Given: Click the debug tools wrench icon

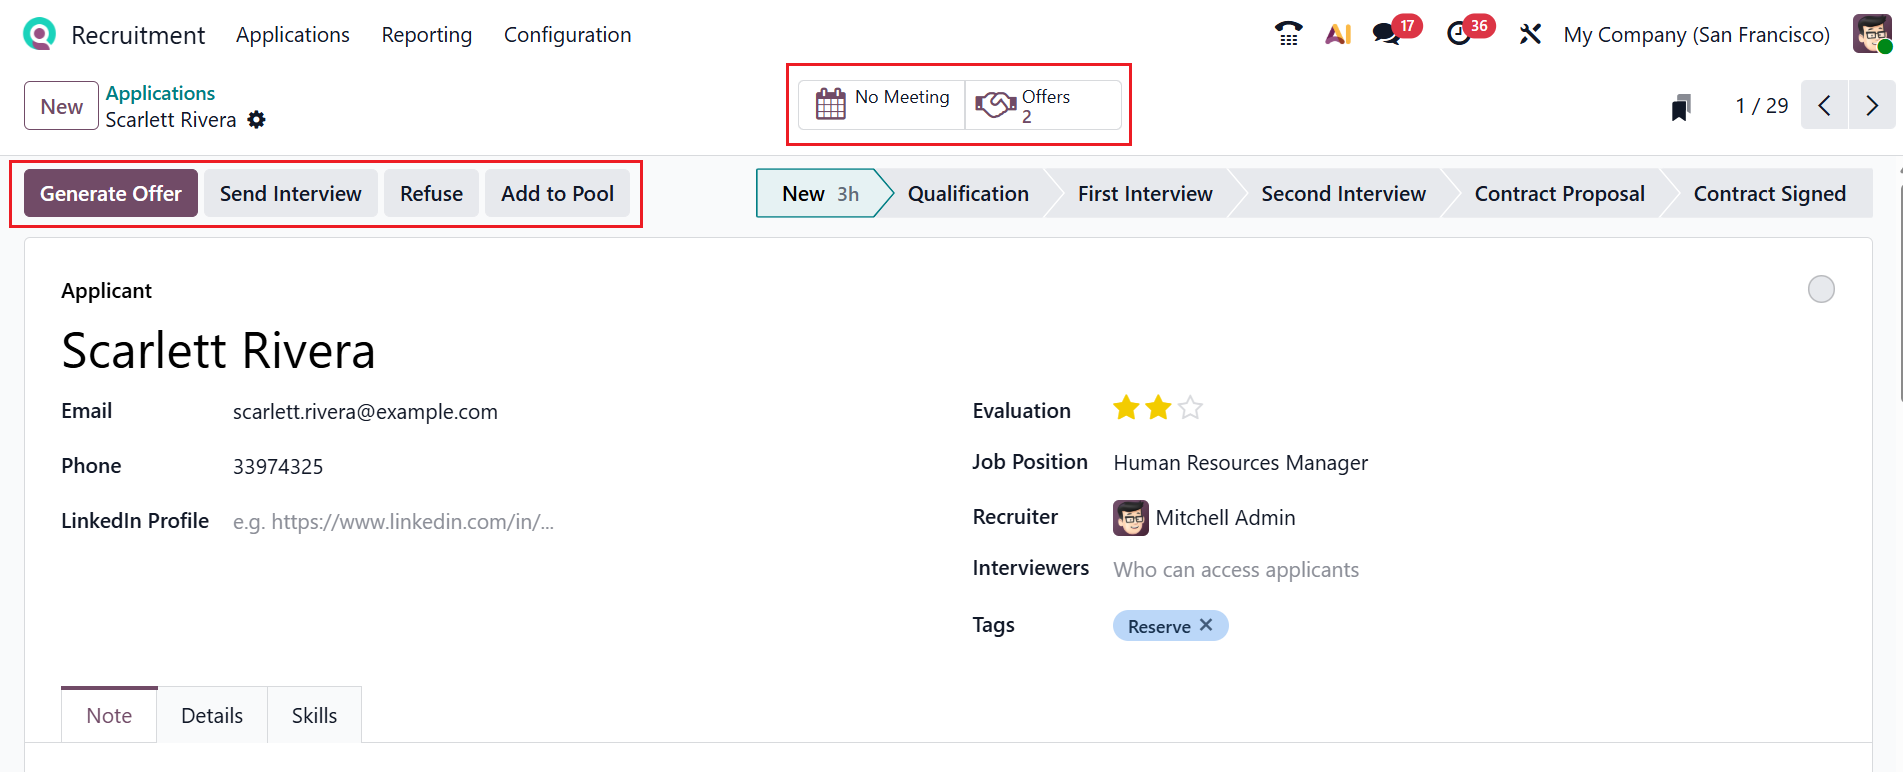Looking at the screenshot, I should 1530,34.
